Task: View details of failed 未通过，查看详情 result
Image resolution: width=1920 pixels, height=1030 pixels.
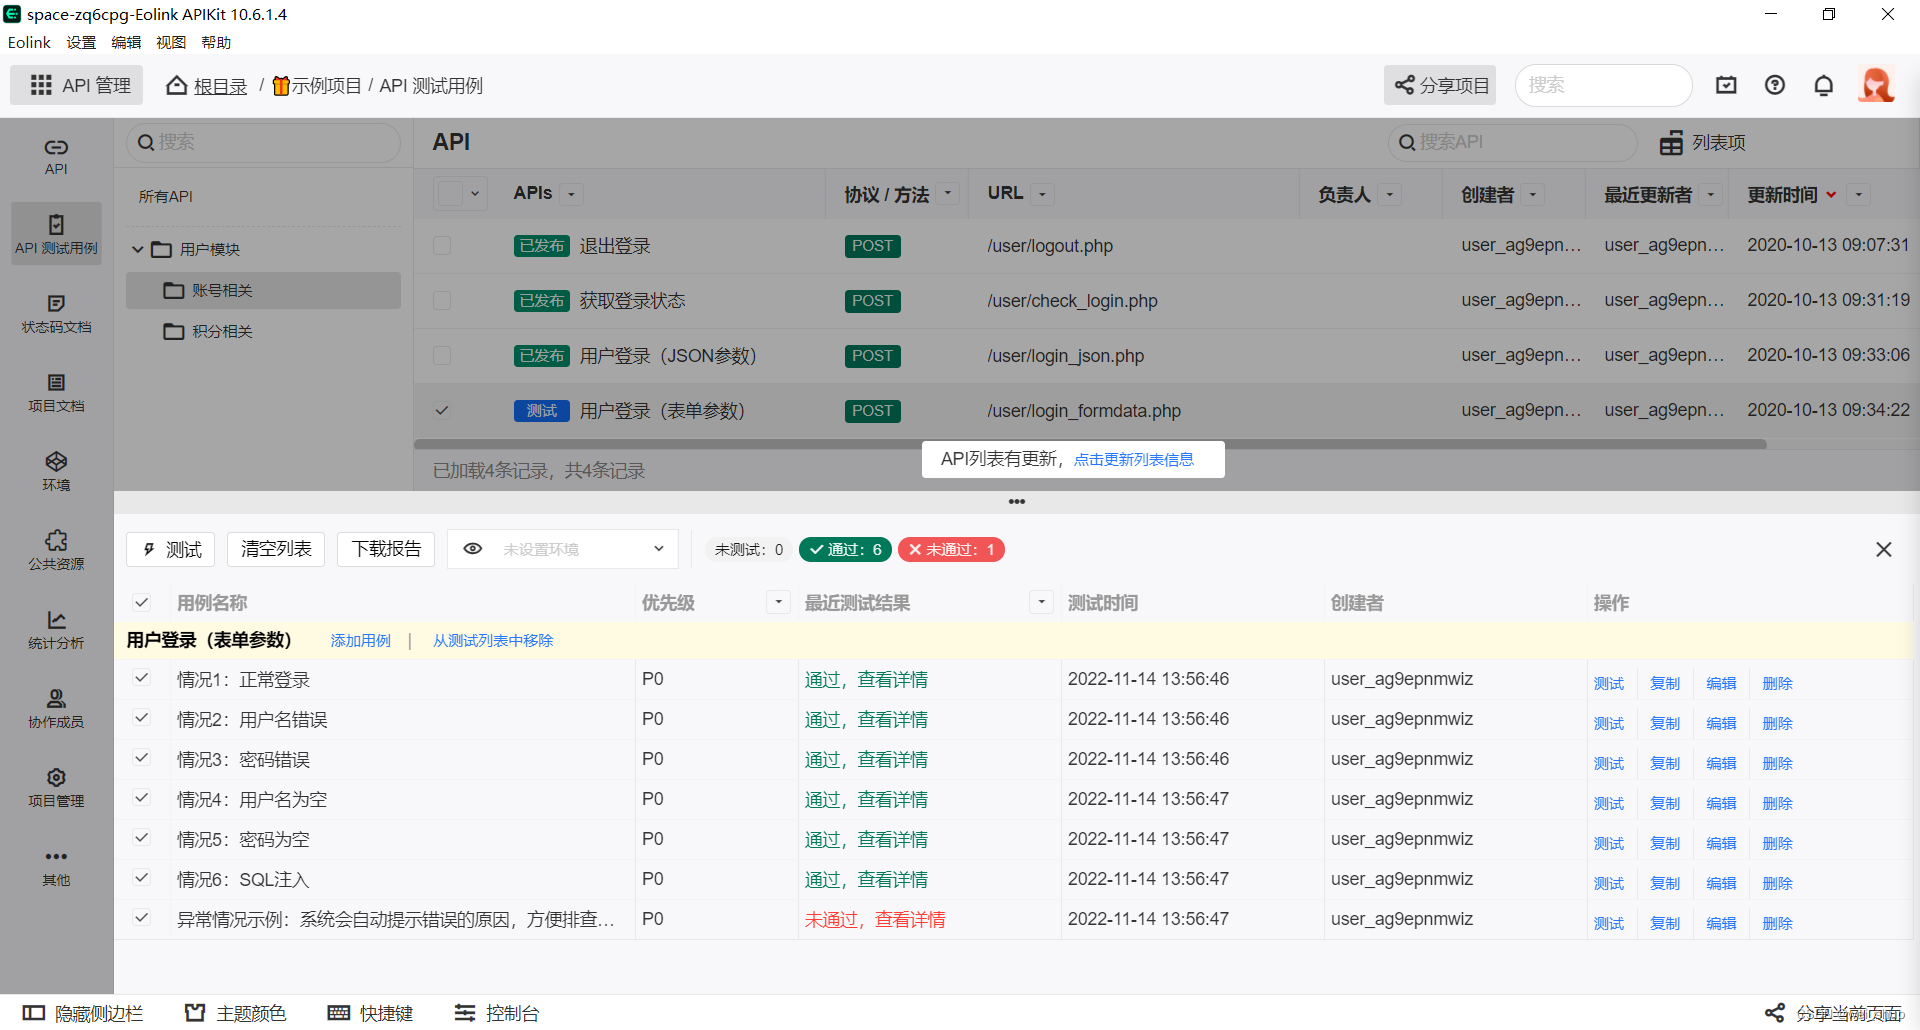Action: point(875,919)
